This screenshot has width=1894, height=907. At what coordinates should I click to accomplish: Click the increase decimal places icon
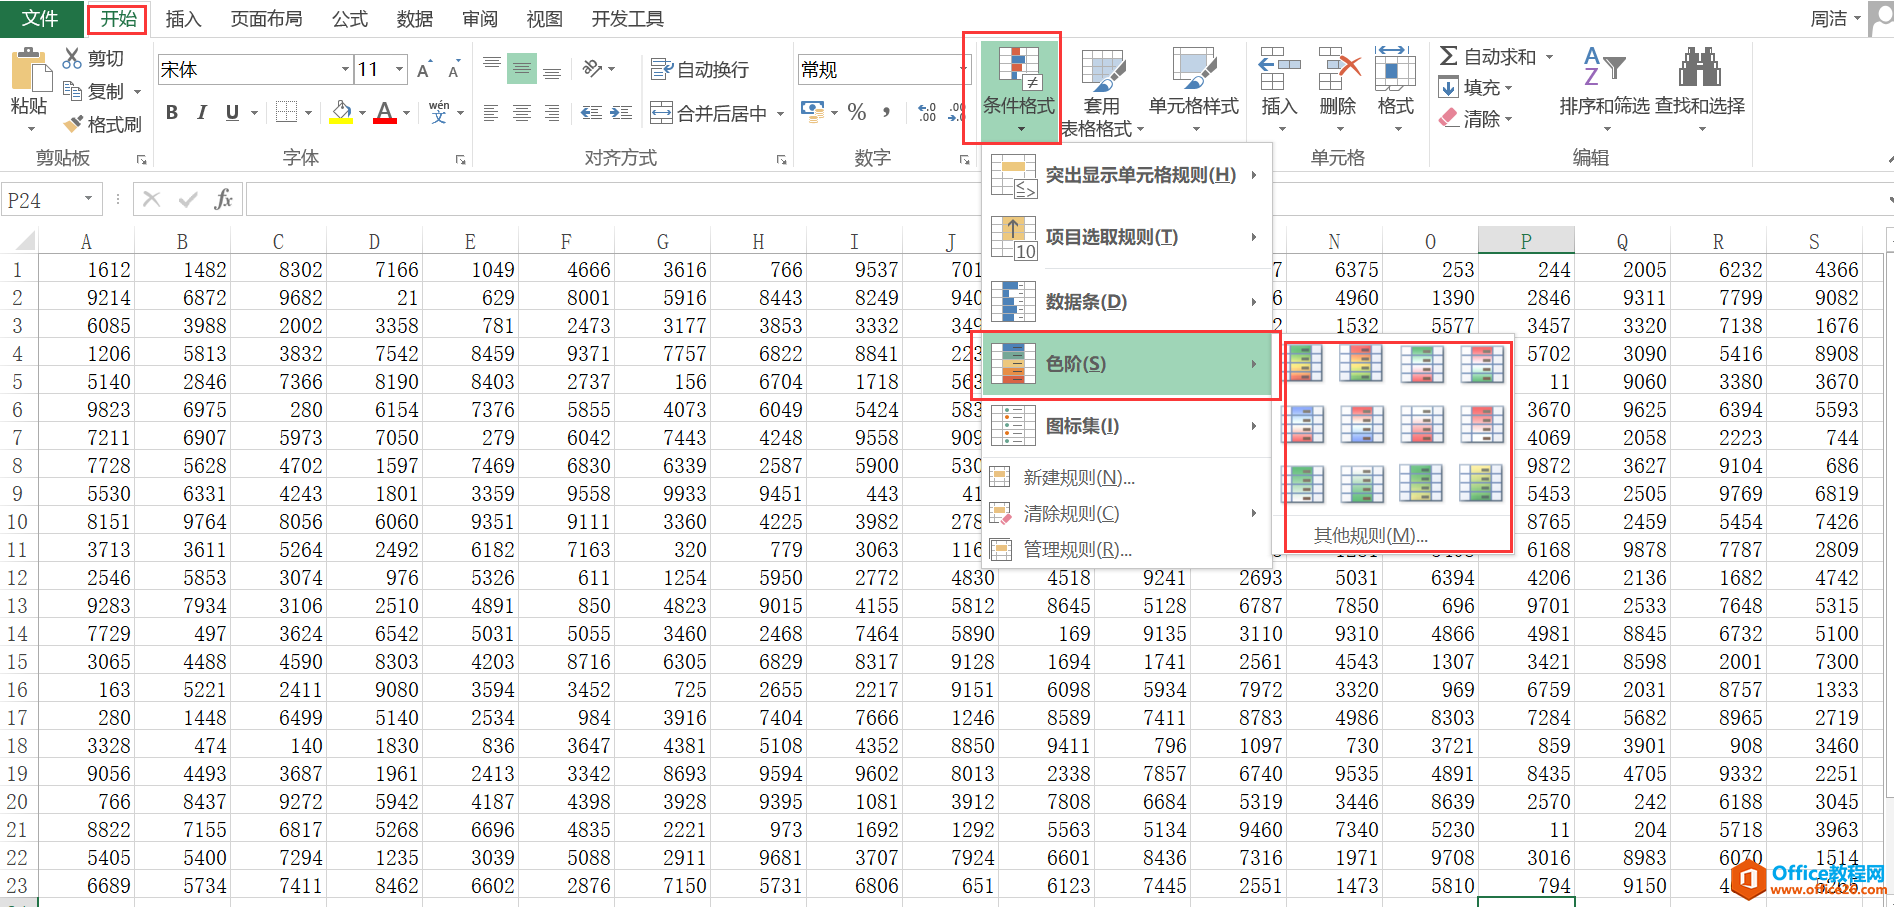pyautogui.click(x=927, y=112)
